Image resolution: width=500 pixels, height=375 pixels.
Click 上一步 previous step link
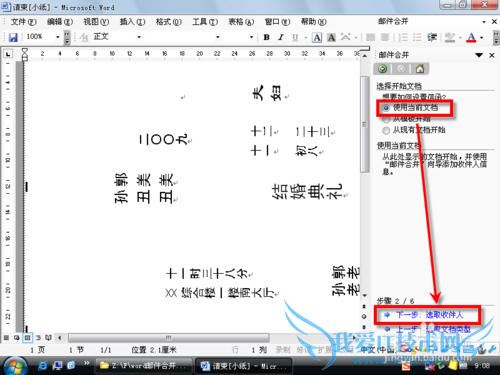pos(433,329)
